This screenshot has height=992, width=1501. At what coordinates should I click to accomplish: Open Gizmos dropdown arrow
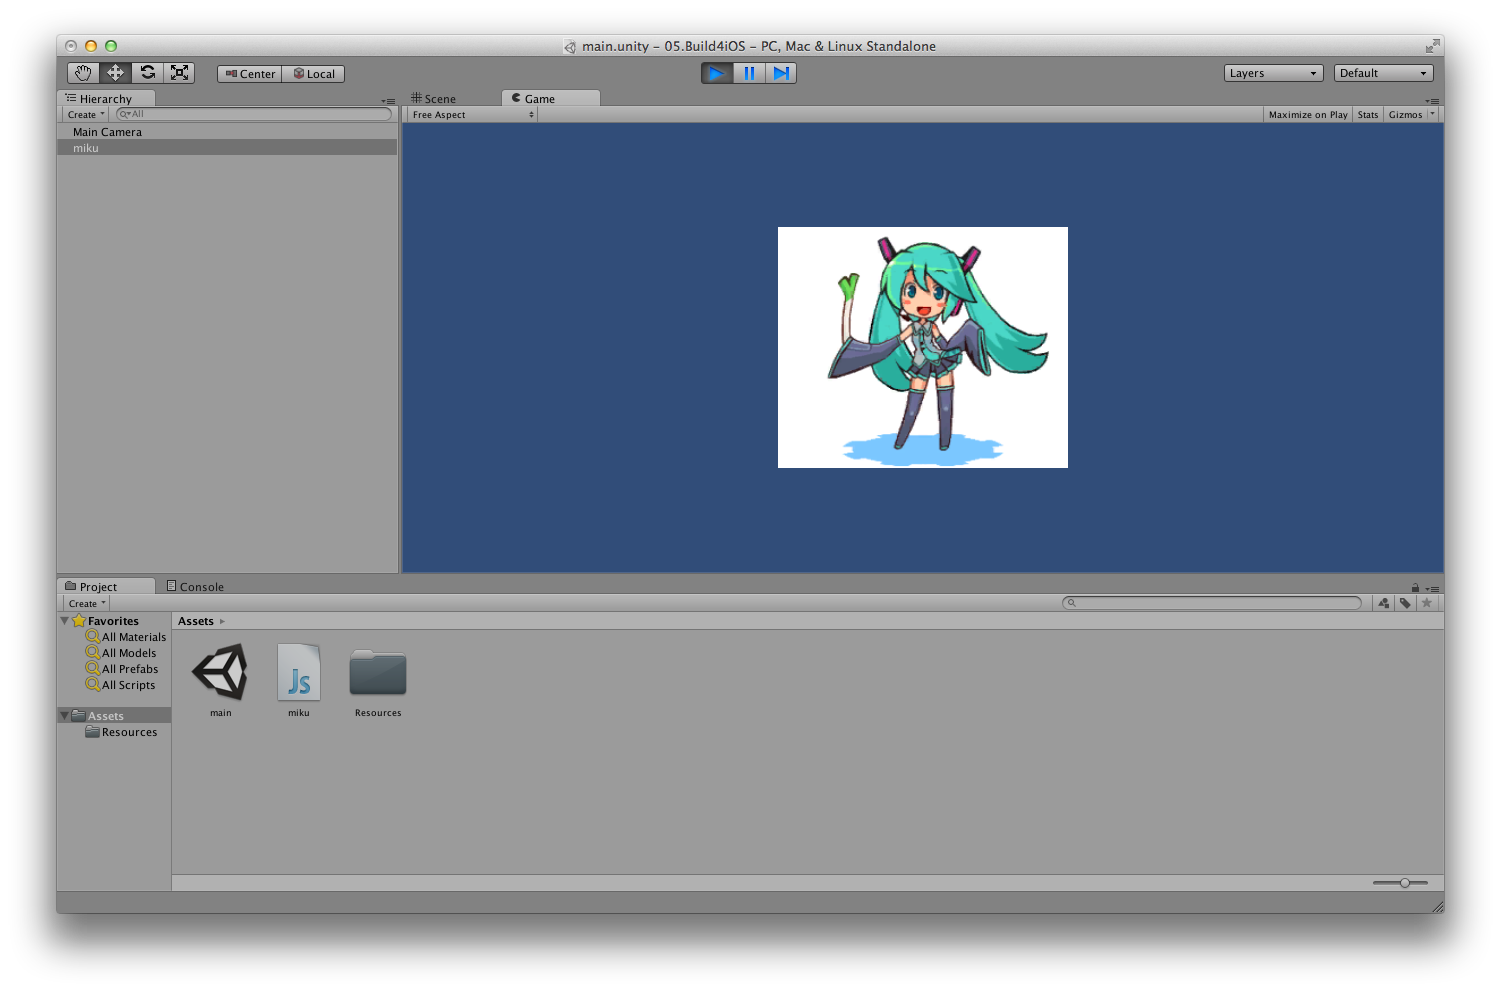point(1432,114)
